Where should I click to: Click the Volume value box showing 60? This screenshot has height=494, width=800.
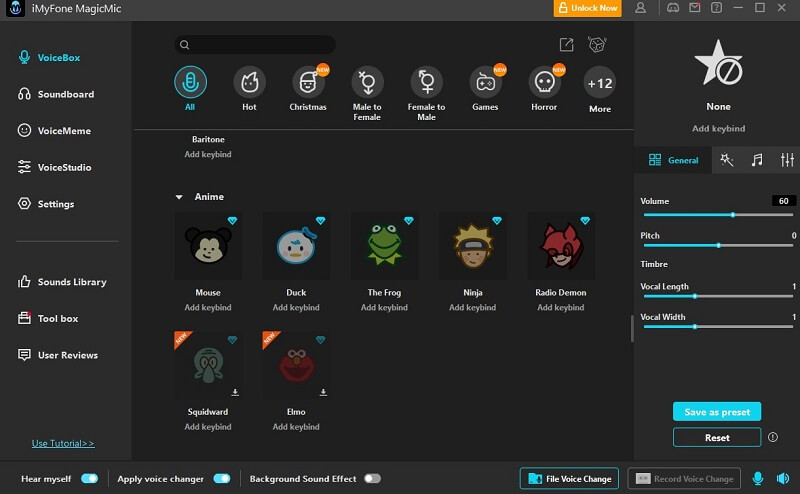[783, 201]
